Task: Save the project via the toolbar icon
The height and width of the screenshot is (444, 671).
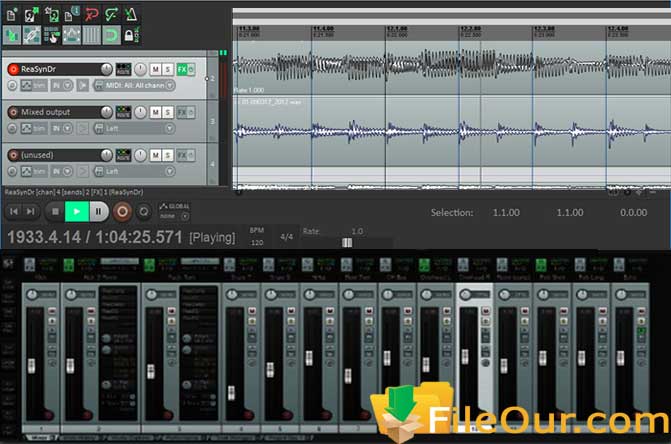Action: click(51, 15)
